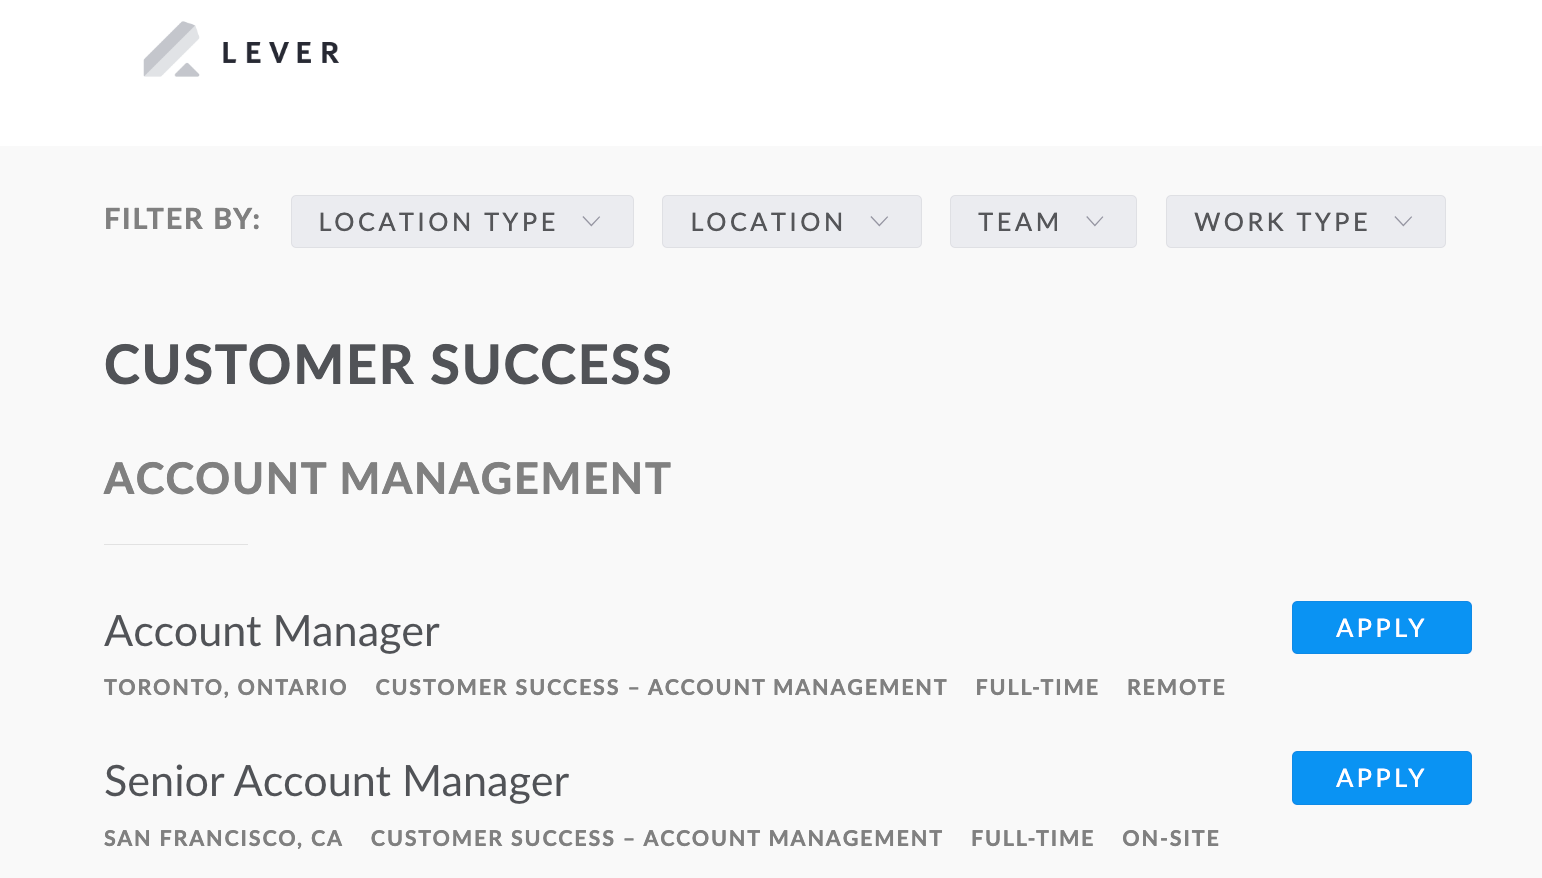This screenshot has height=878, width=1542.
Task: Click the FILTER BY label
Action: click(x=181, y=218)
